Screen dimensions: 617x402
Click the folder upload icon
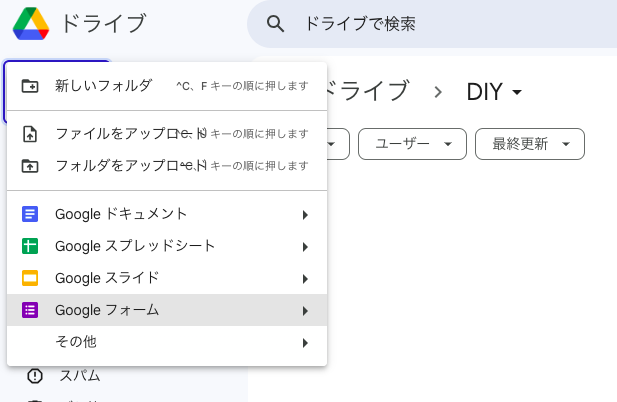pyautogui.click(x=30, y=166)
